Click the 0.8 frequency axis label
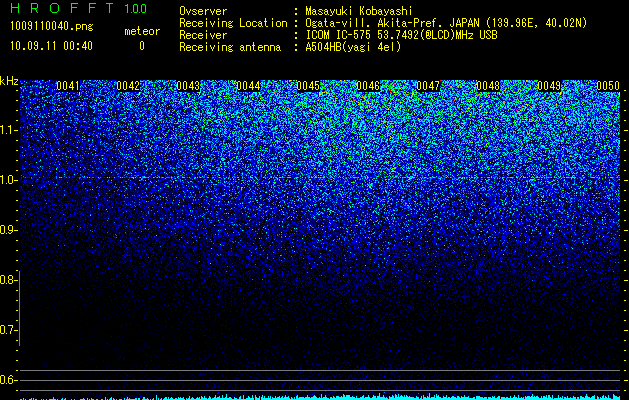 (x=8, y=280)
